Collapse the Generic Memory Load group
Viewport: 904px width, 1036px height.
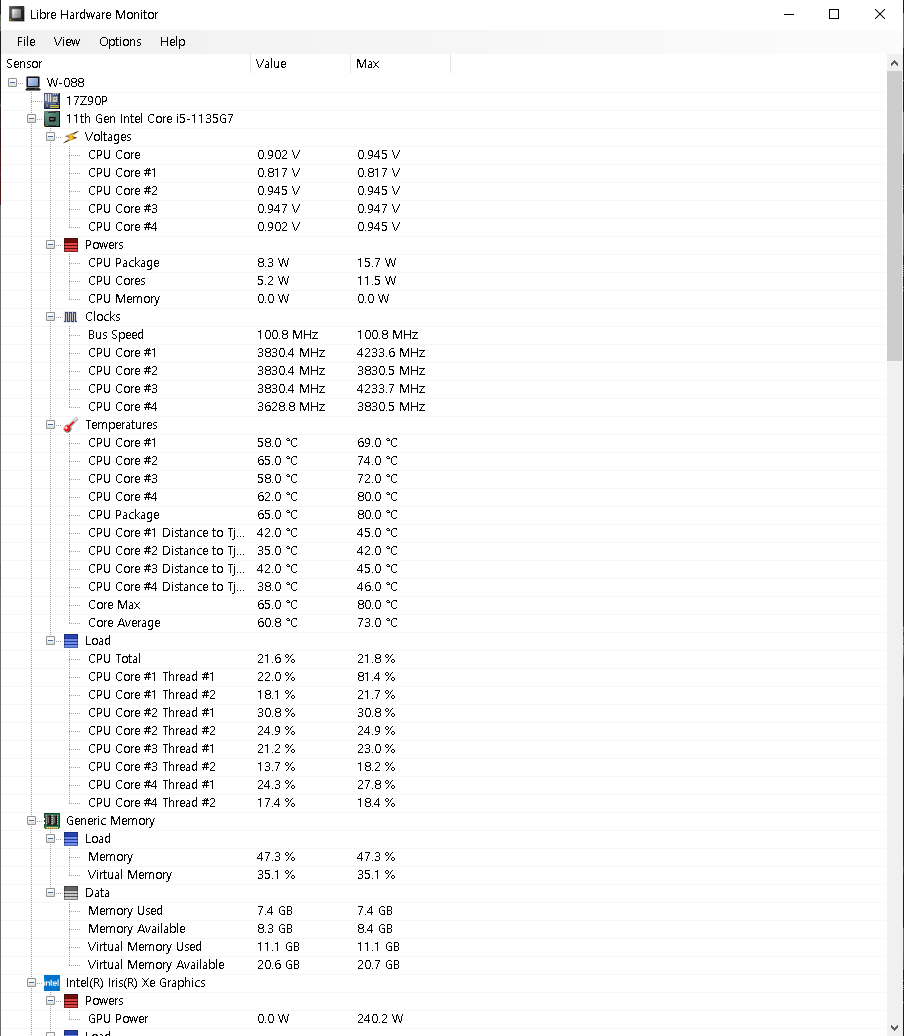tap(50, 838)
